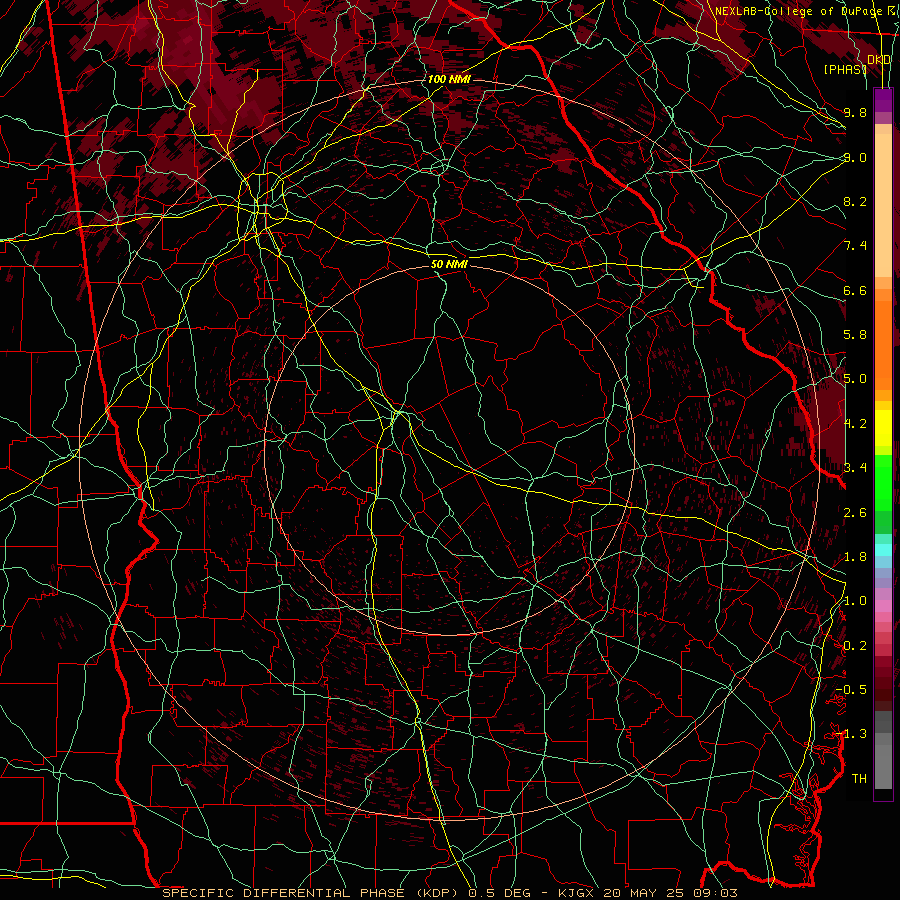Click the '50 NMI' range ring label

click(449, 264)
